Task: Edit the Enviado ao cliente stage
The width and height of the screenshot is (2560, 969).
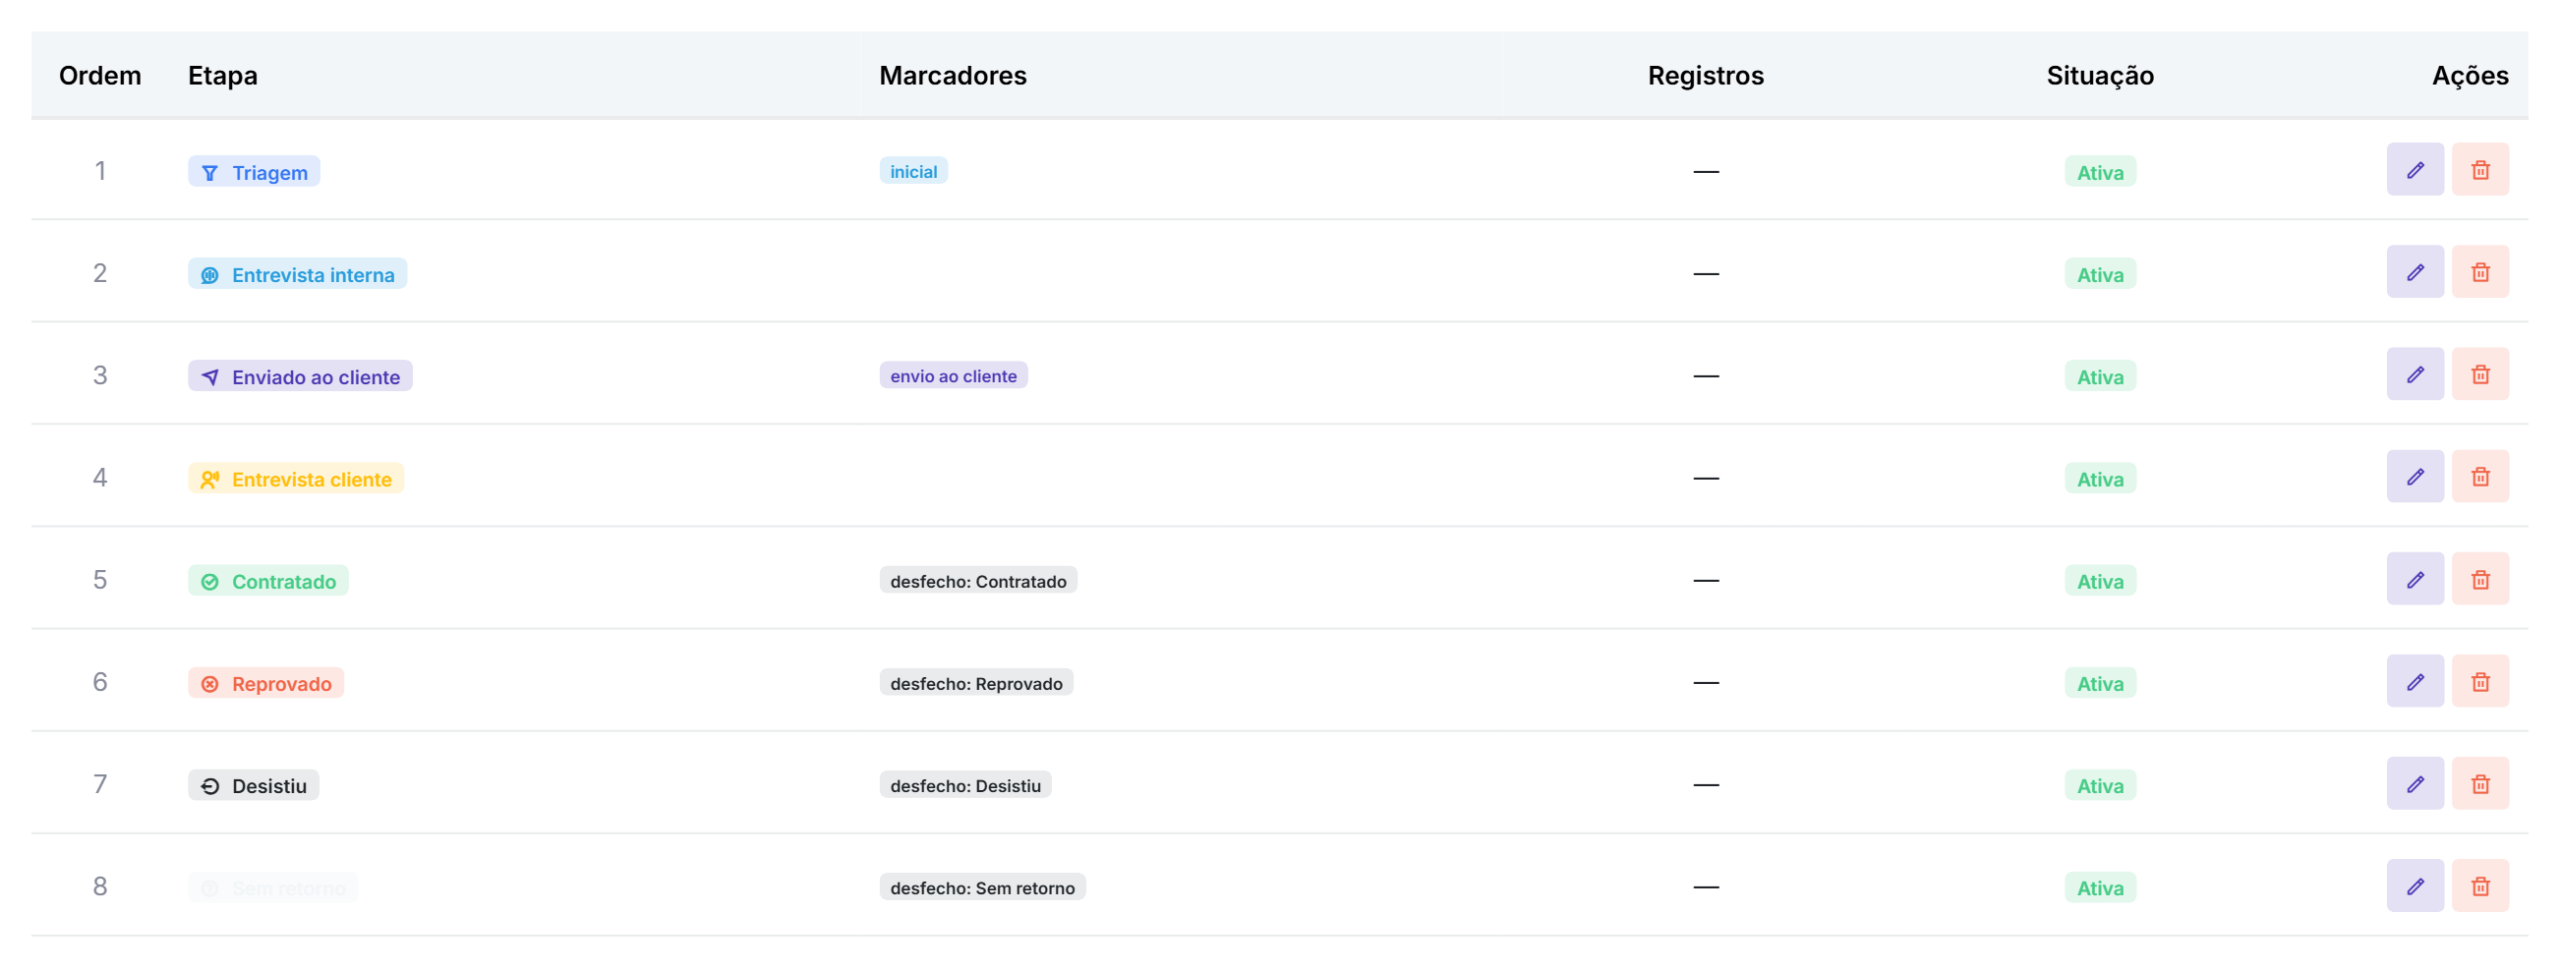Action: (x=2414, y=374)
